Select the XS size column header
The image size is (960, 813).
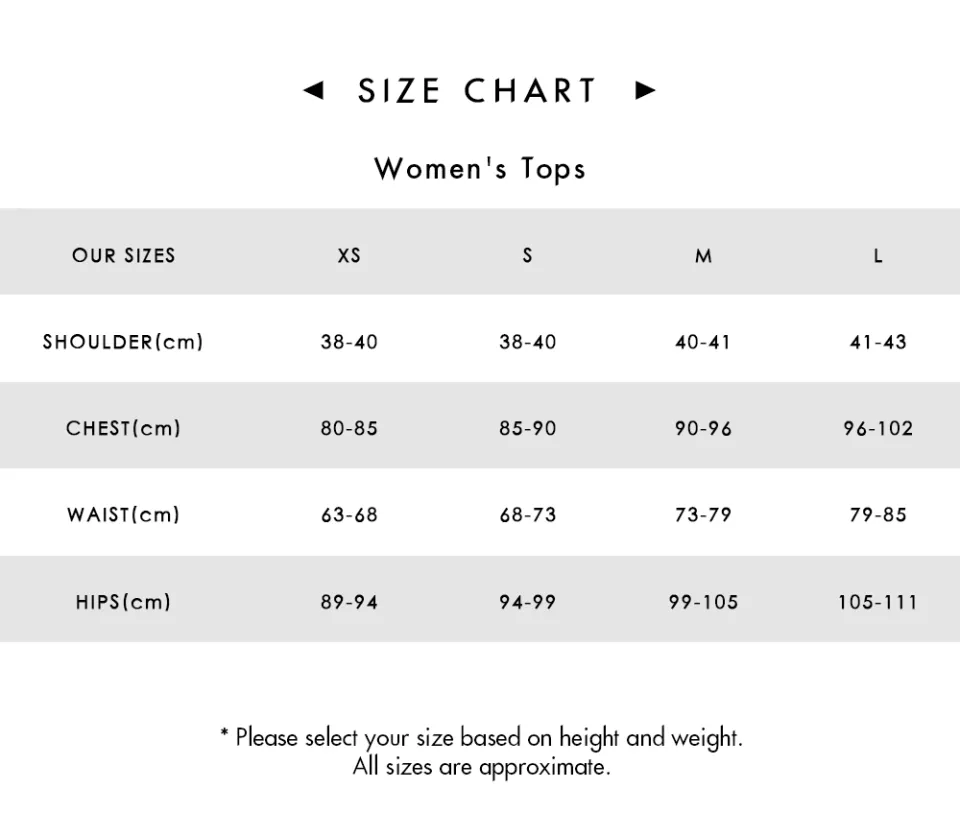click(349, 256)
